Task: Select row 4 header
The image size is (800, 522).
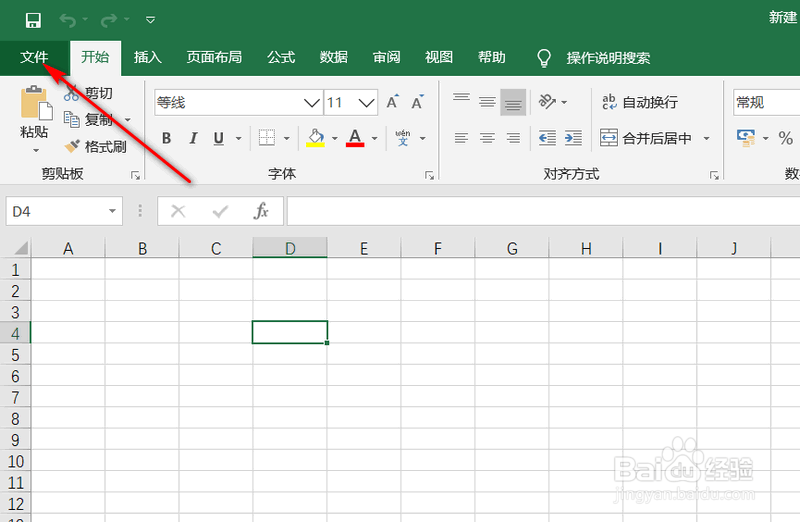Action: point(15,333)
